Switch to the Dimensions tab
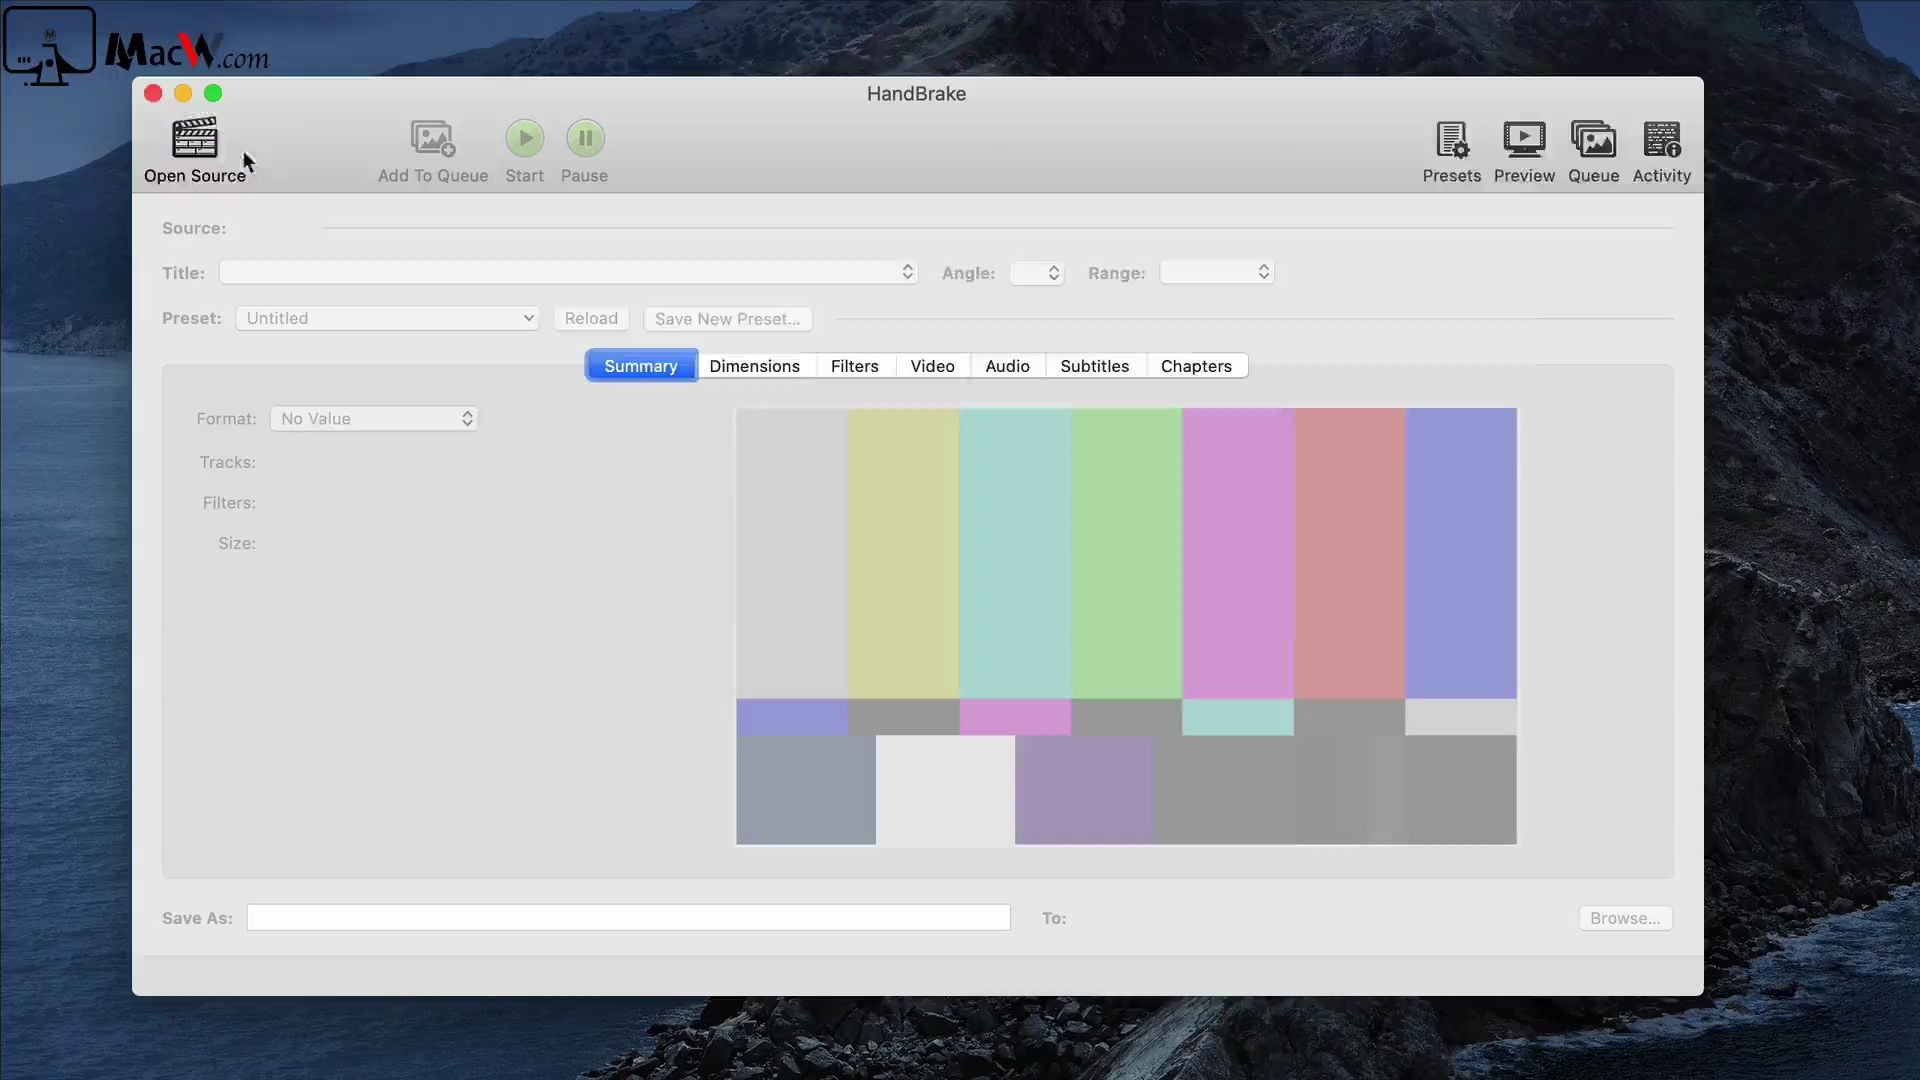Image resolution: width=1920 pixels, height=1080 pixels. (x=754, y=366)
